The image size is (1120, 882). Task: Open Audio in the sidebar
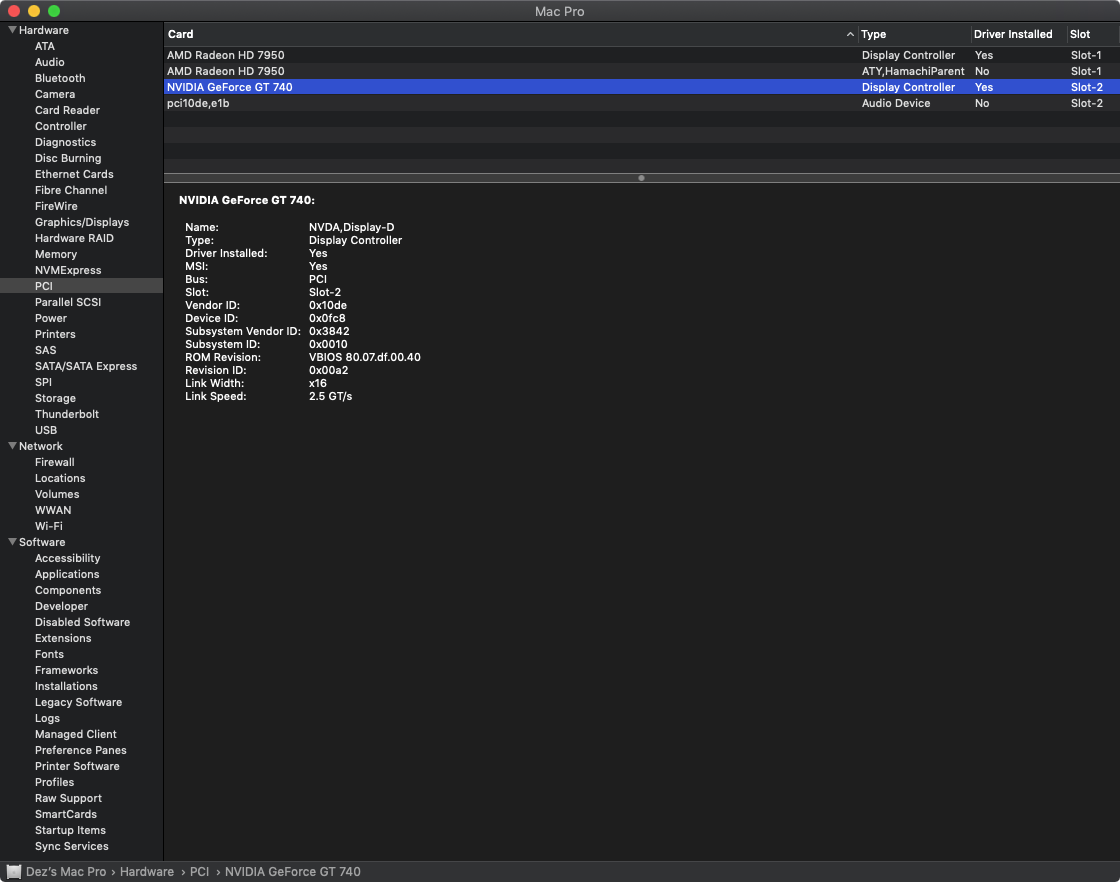[x=50, y=62]
